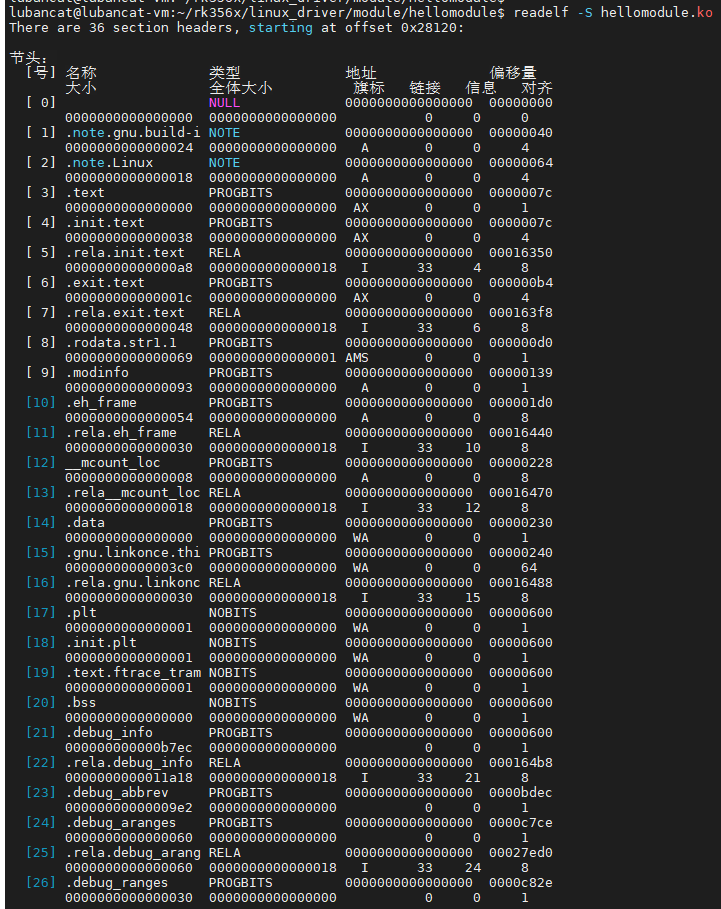This screenshot has height=909, width=721.
Task: Click the .debug_abbrev section name
Action: tap(116, 792)
